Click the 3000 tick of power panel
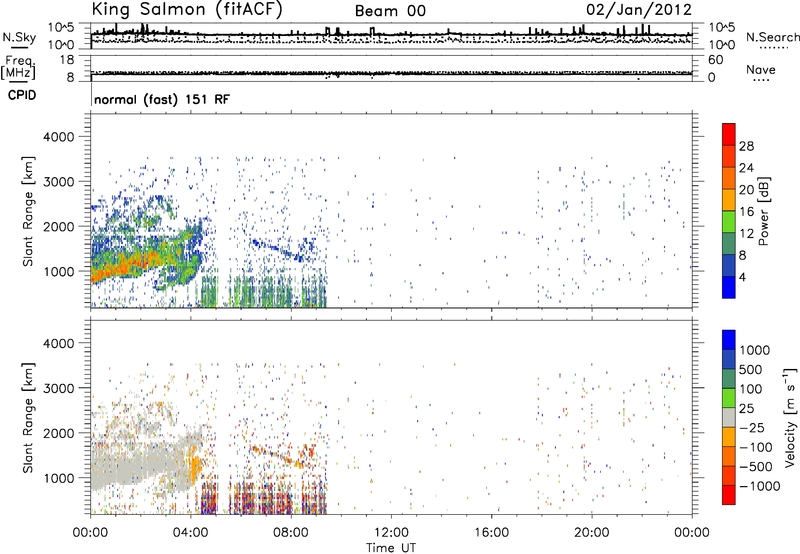Viewport: 800px width, 554px height. point(58,182)
